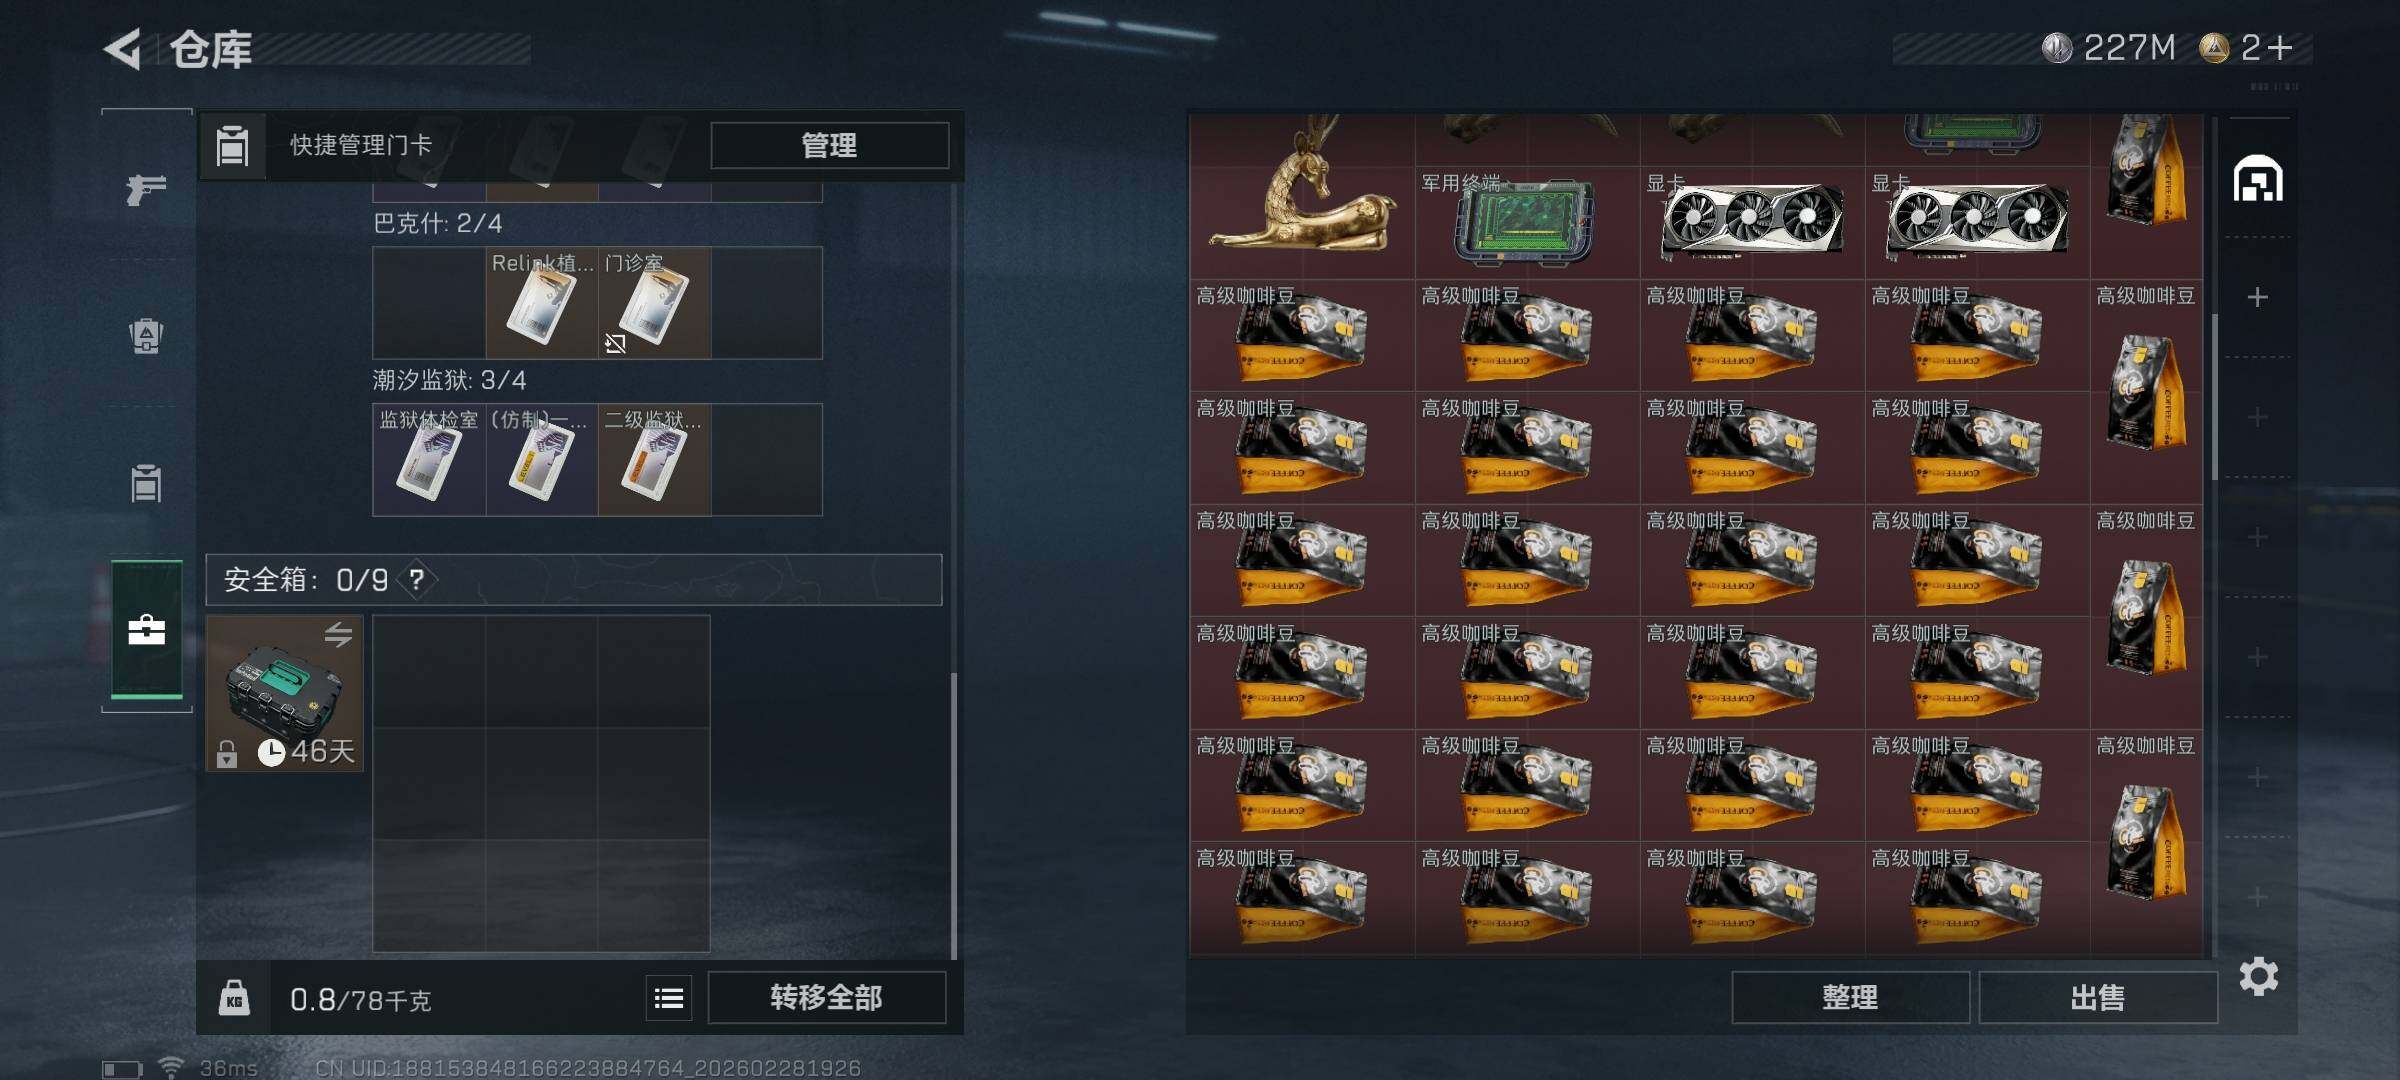Viewport: 2400px width, 1080px height.
Task: Select the 门诊室 keycard
Action: coord(654,303)
